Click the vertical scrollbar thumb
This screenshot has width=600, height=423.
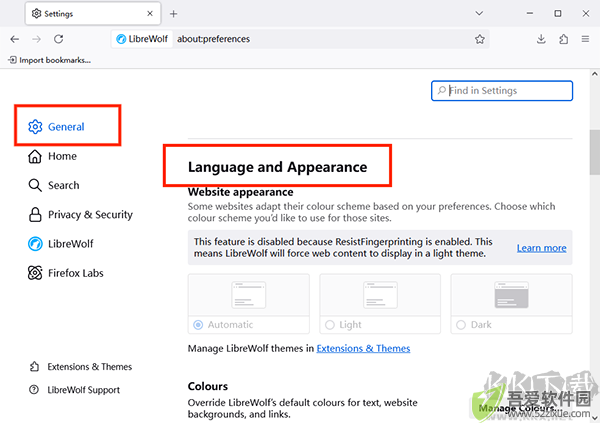point(594,152)
